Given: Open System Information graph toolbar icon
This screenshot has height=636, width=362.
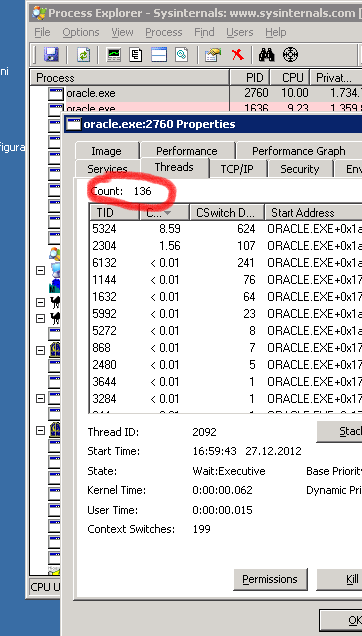Looking at the screenshot, I should click(x=114, y=54).
